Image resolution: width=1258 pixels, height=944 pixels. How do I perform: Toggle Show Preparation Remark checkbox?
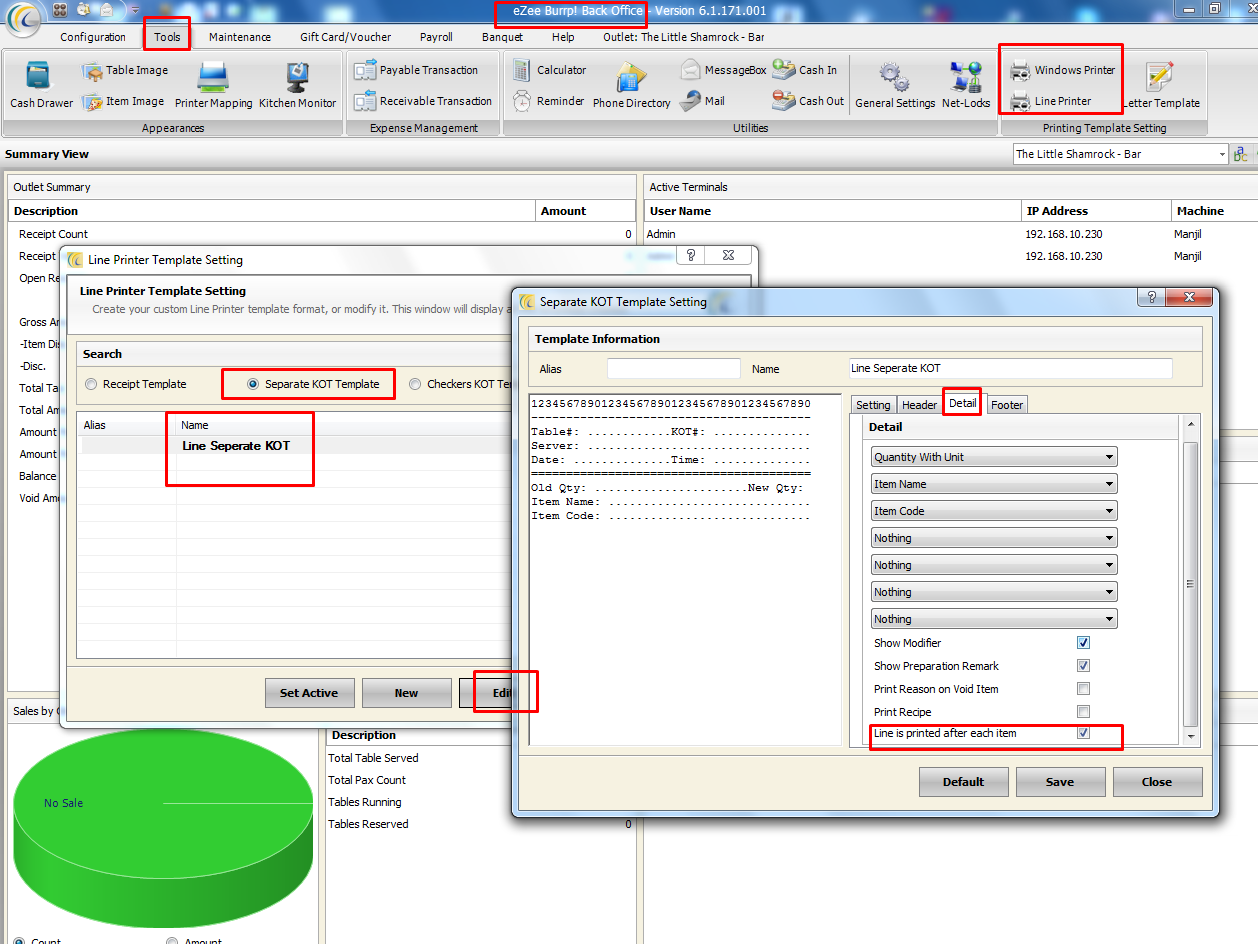[x=1083, y=666]
